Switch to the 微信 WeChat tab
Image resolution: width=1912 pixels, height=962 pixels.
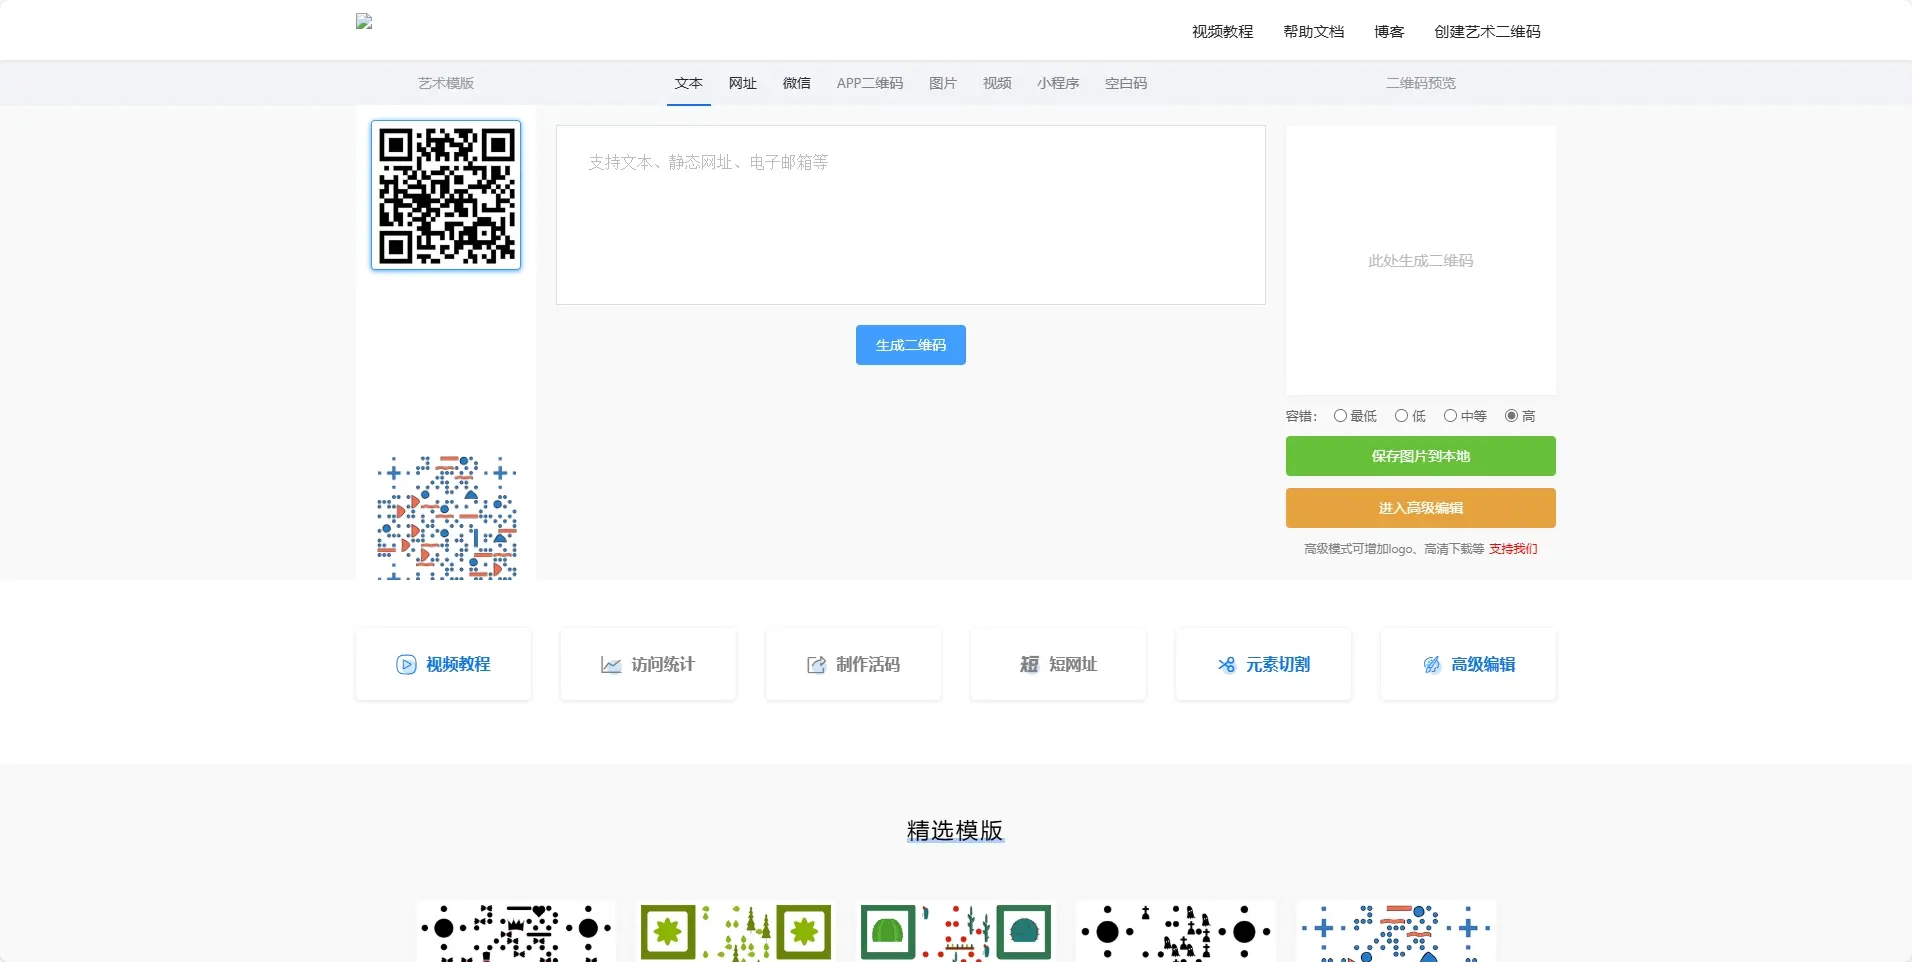pos(796,84)
